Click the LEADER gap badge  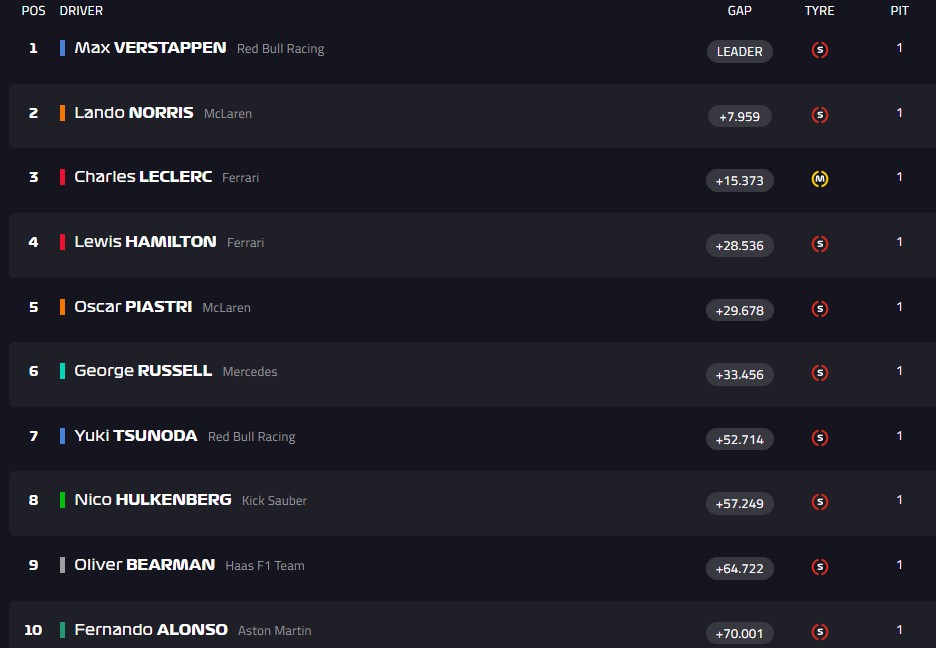coord(739,51)
